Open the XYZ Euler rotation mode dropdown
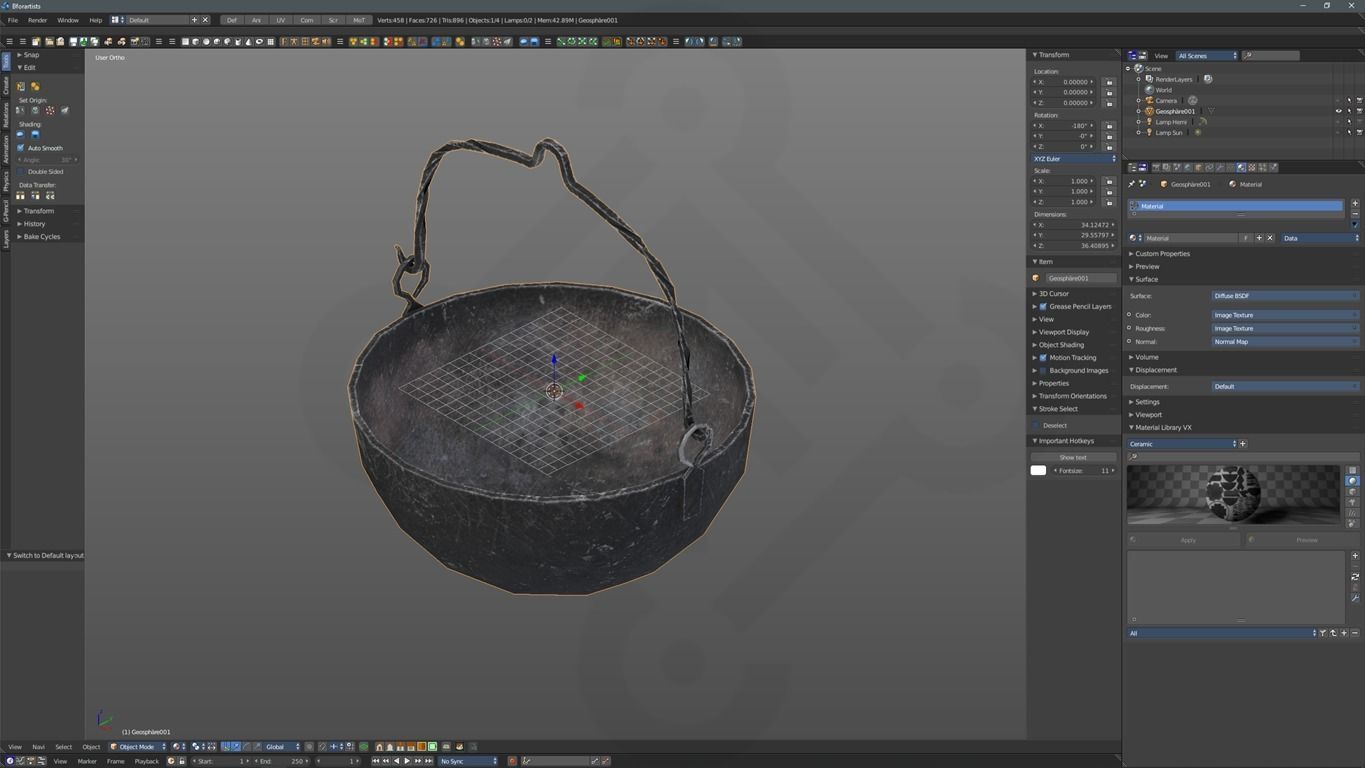The image size is (1365, 768). (1074, 159)
